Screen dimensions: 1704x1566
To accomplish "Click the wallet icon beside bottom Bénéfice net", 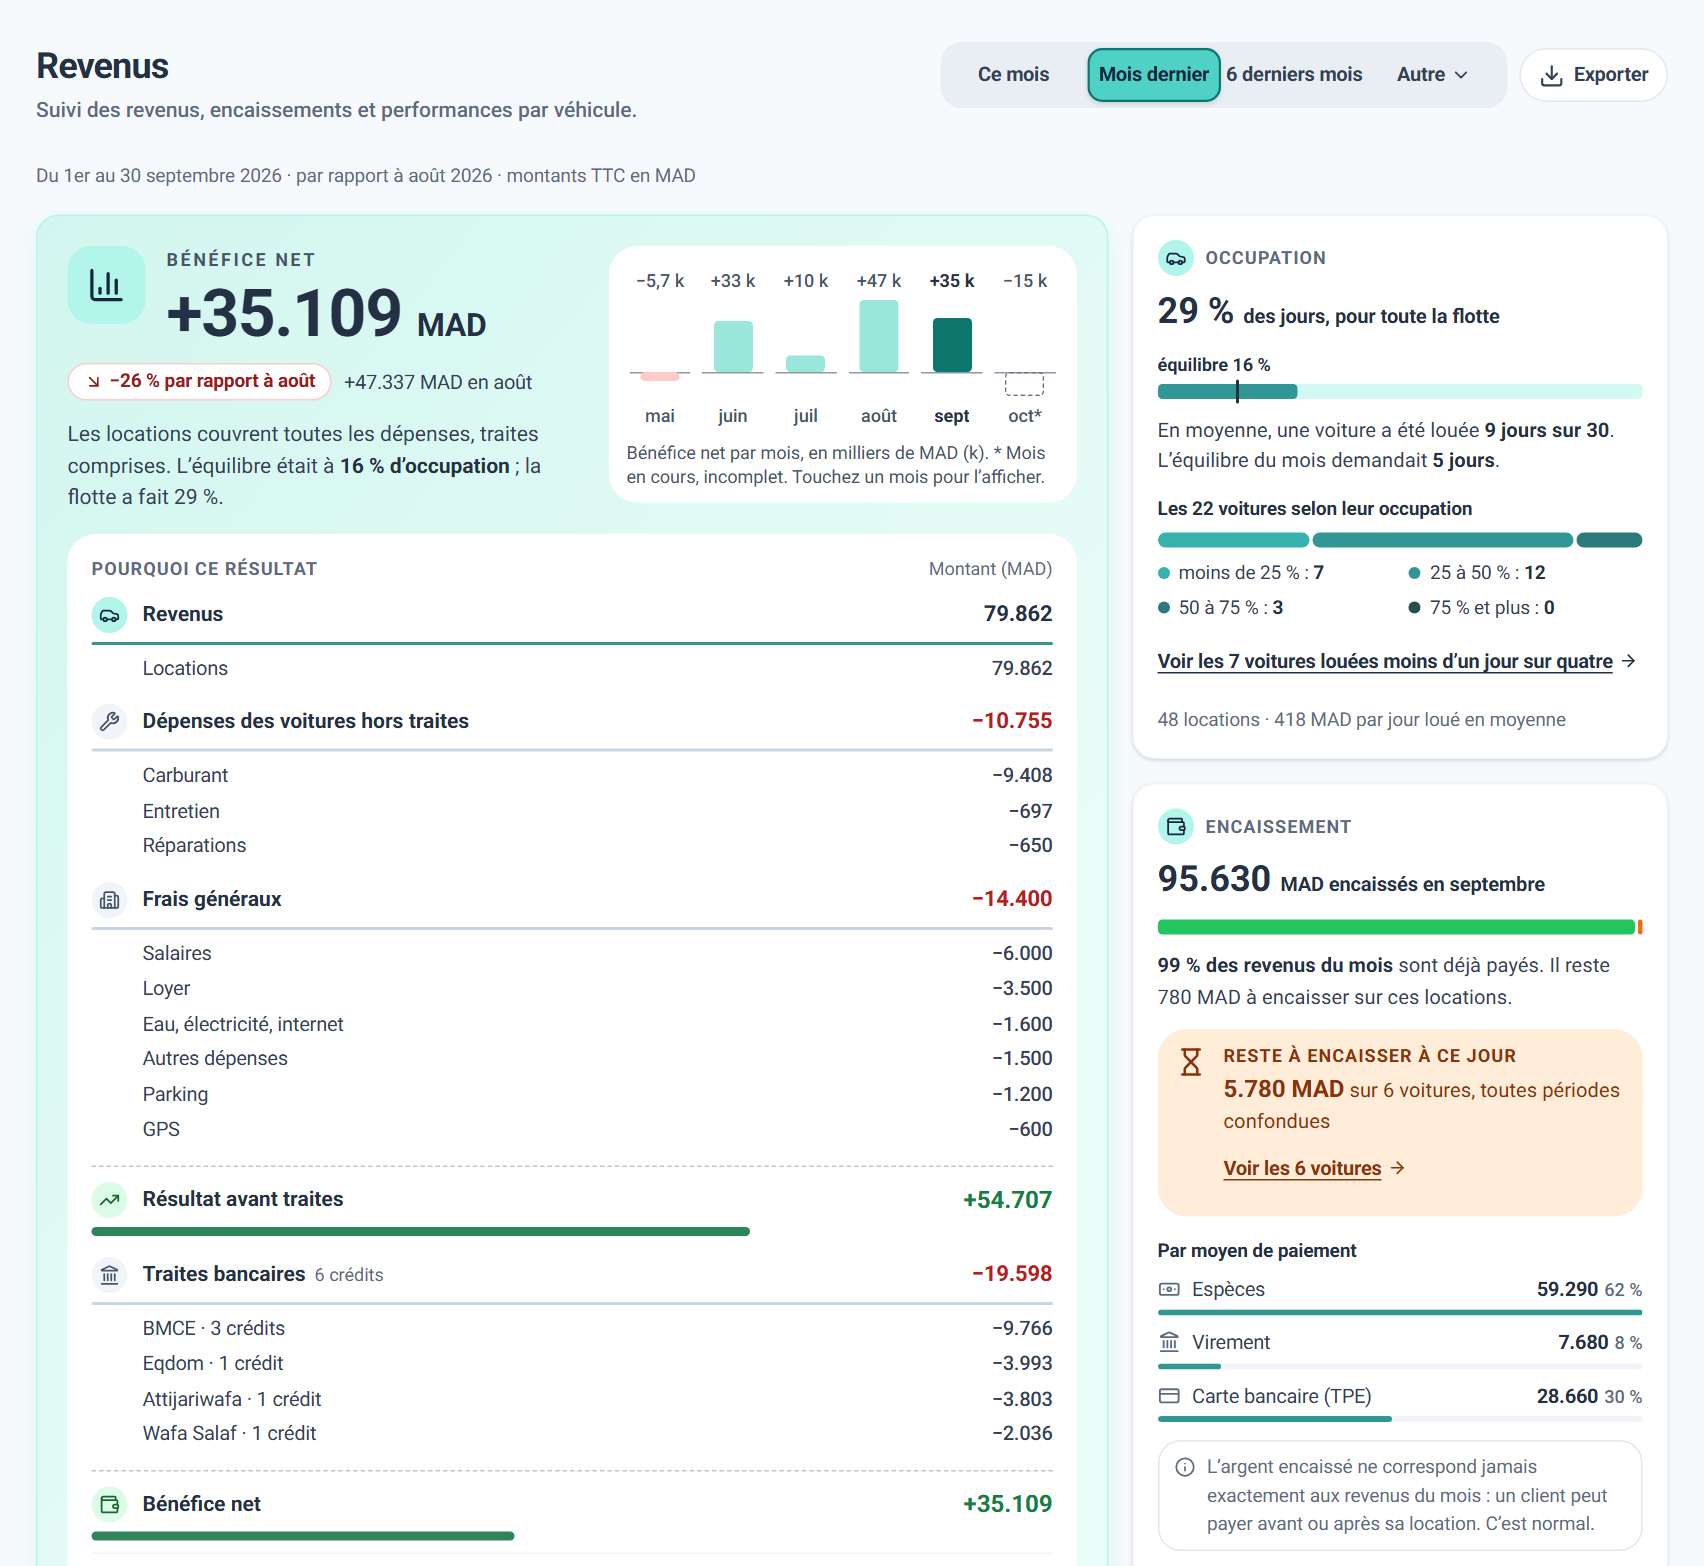I will [110, 1505].
